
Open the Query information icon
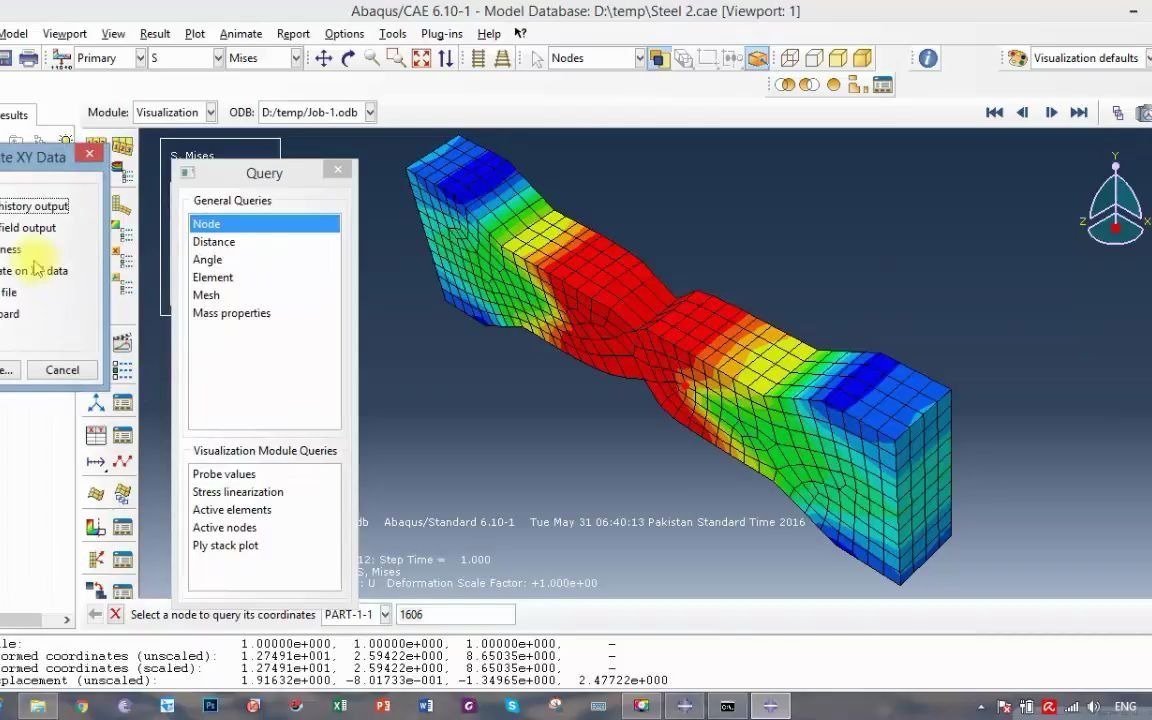pyautogui.click(x=928, y=58)
